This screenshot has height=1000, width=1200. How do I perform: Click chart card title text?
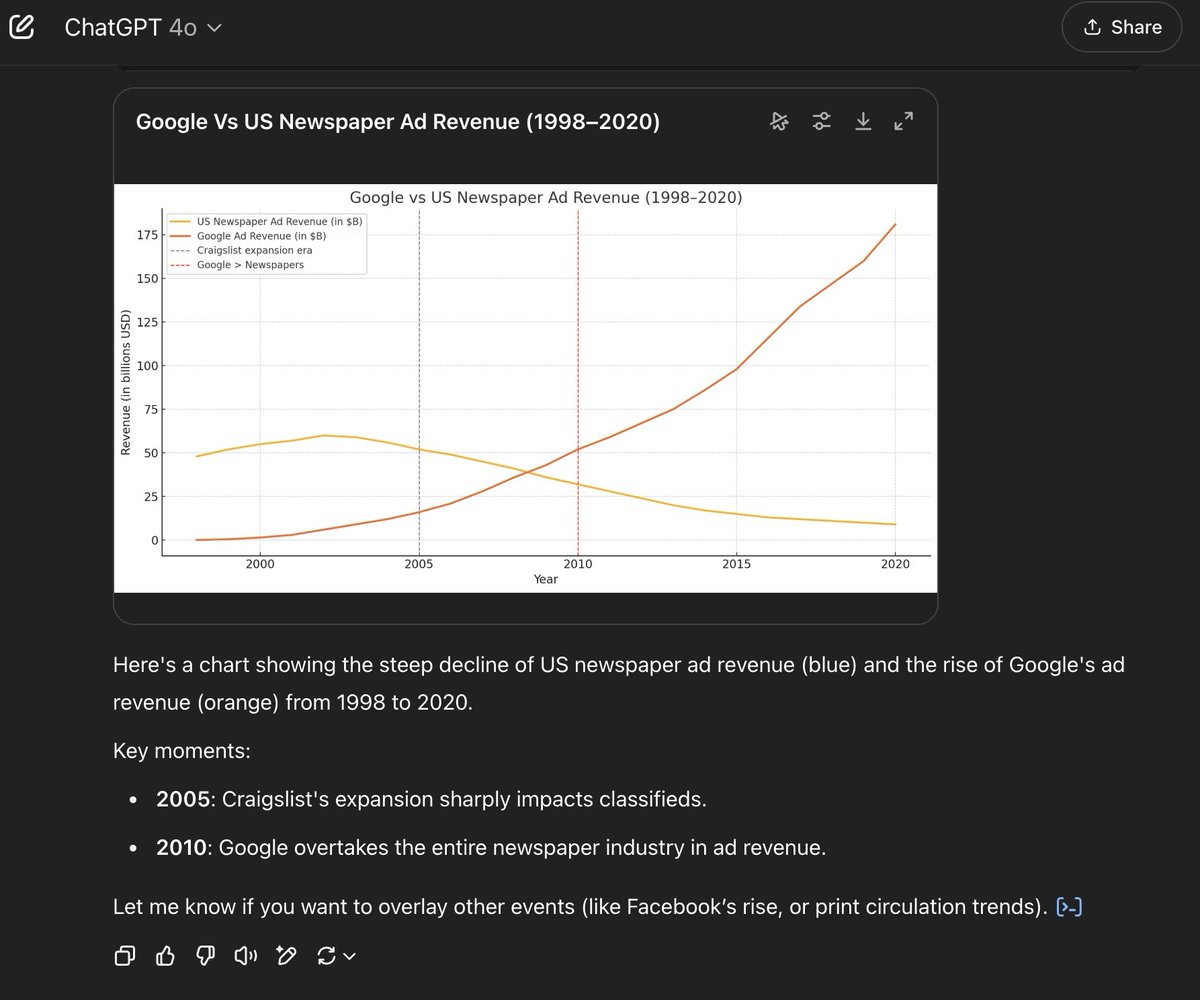pos(398,122)
